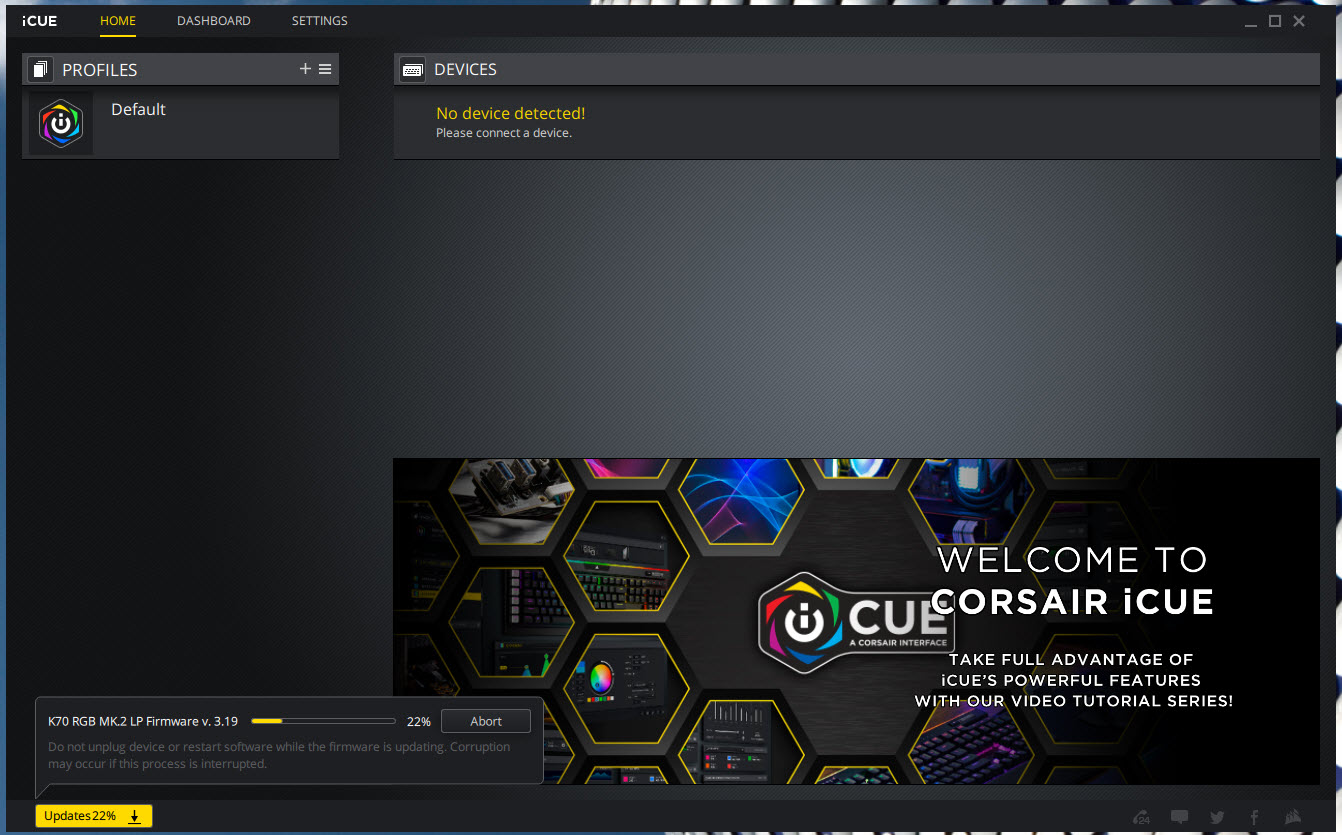The image size is (1342, 835).
Task: Open the Corsair Twitter icon
Action: pyautogui.click(x=1217, y=817)
